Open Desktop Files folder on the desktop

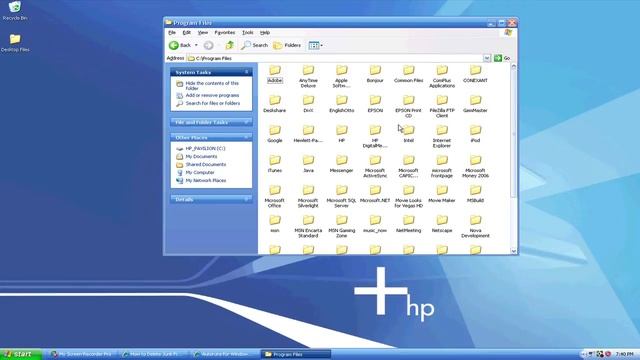tap(15, 43)
